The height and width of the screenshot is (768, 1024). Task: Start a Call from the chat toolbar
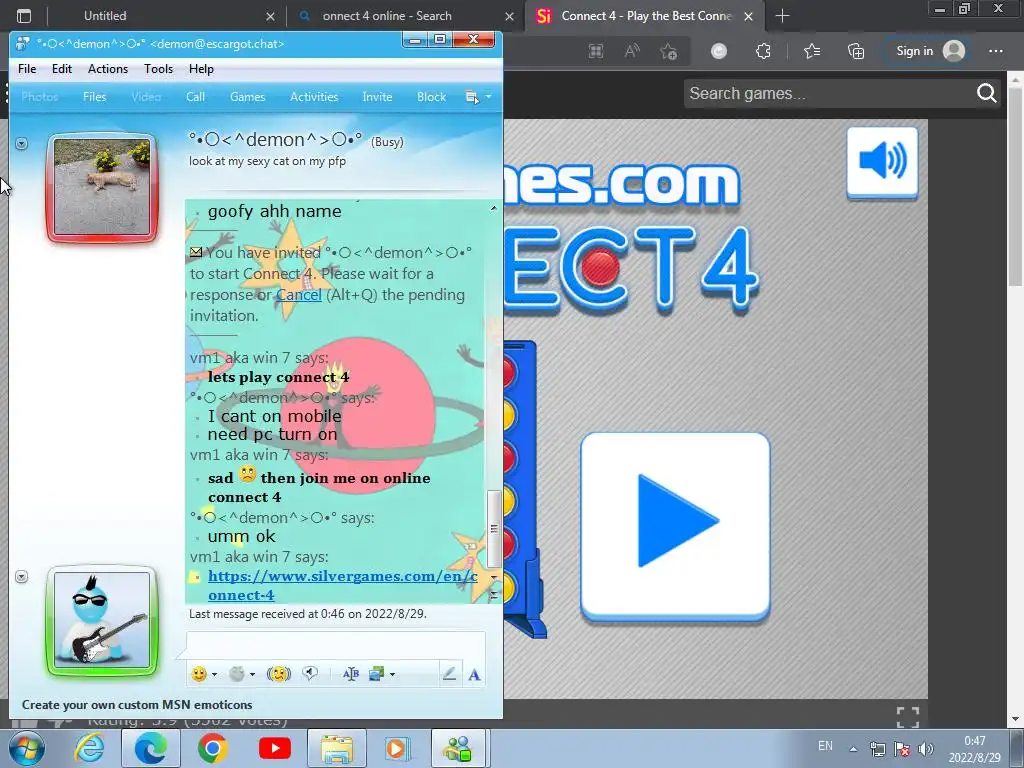(195, 97)
